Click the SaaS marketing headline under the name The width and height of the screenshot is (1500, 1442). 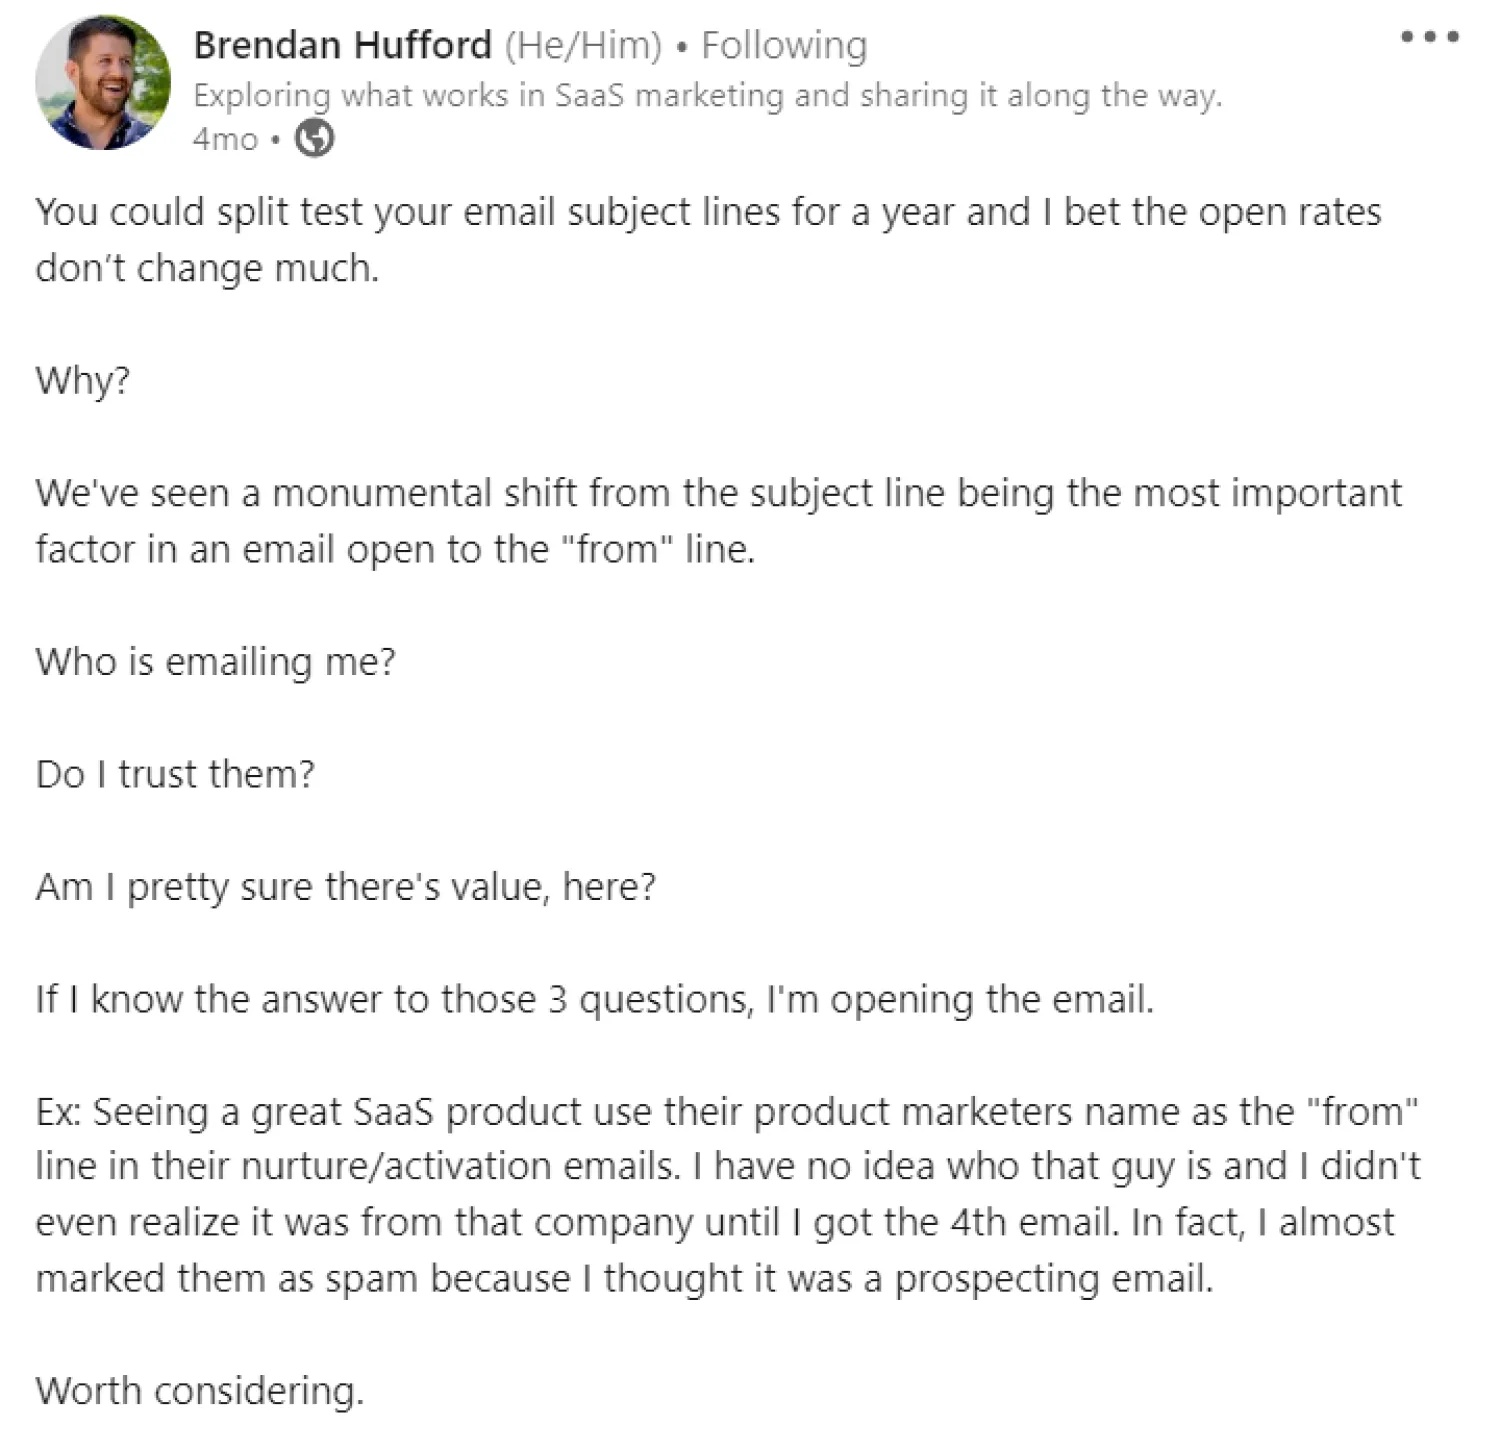pyautogui.click(x=707, y=95)
